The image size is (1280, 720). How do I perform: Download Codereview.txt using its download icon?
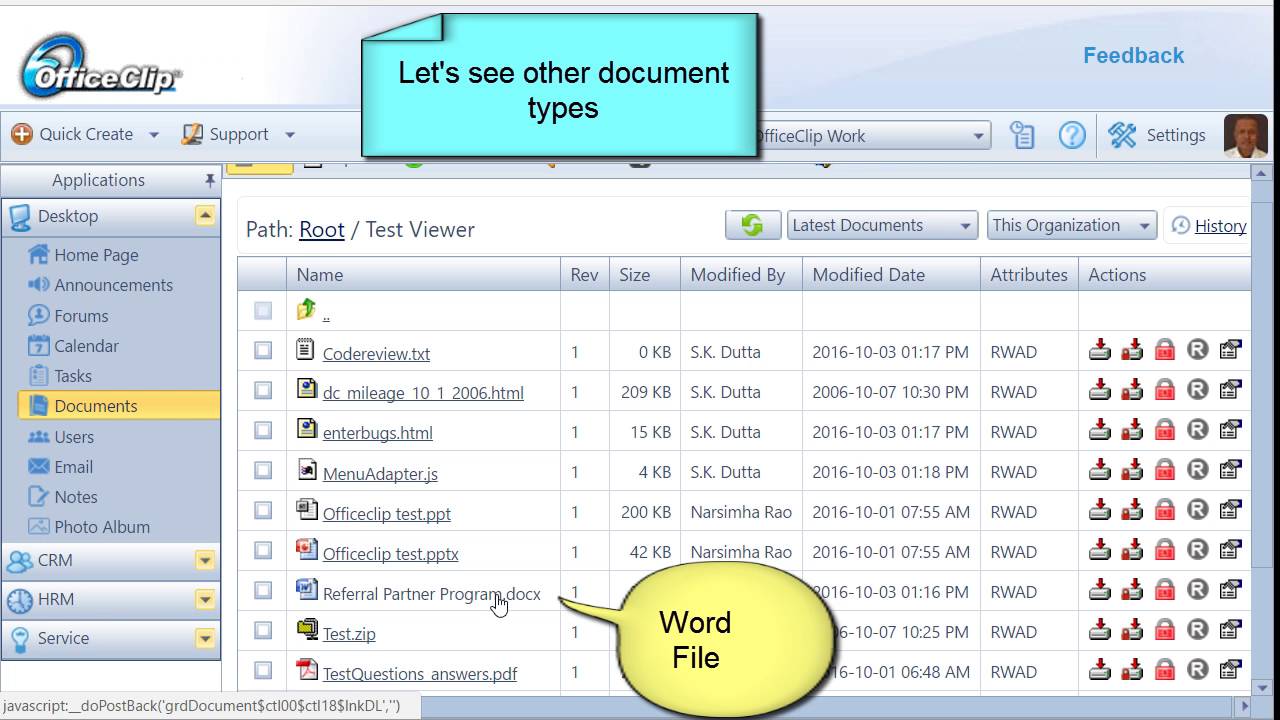tap(1100, 349)
